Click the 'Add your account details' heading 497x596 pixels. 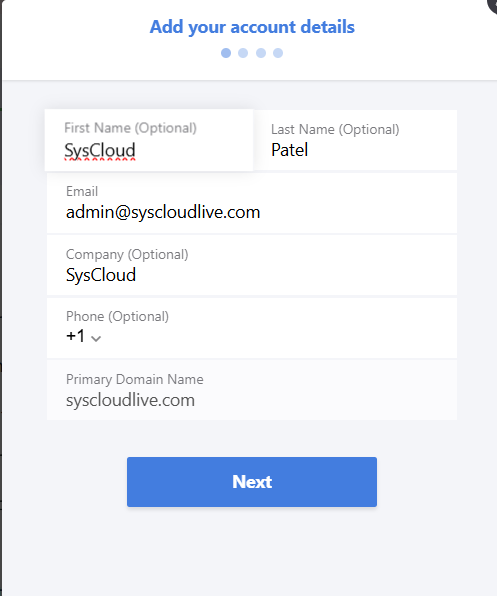pyautogui.click(x=252, y=27)
